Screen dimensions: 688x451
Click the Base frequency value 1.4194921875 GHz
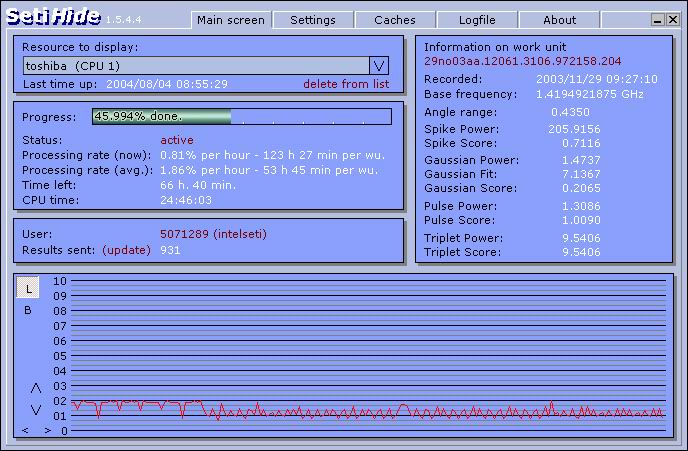click(590, 94)
